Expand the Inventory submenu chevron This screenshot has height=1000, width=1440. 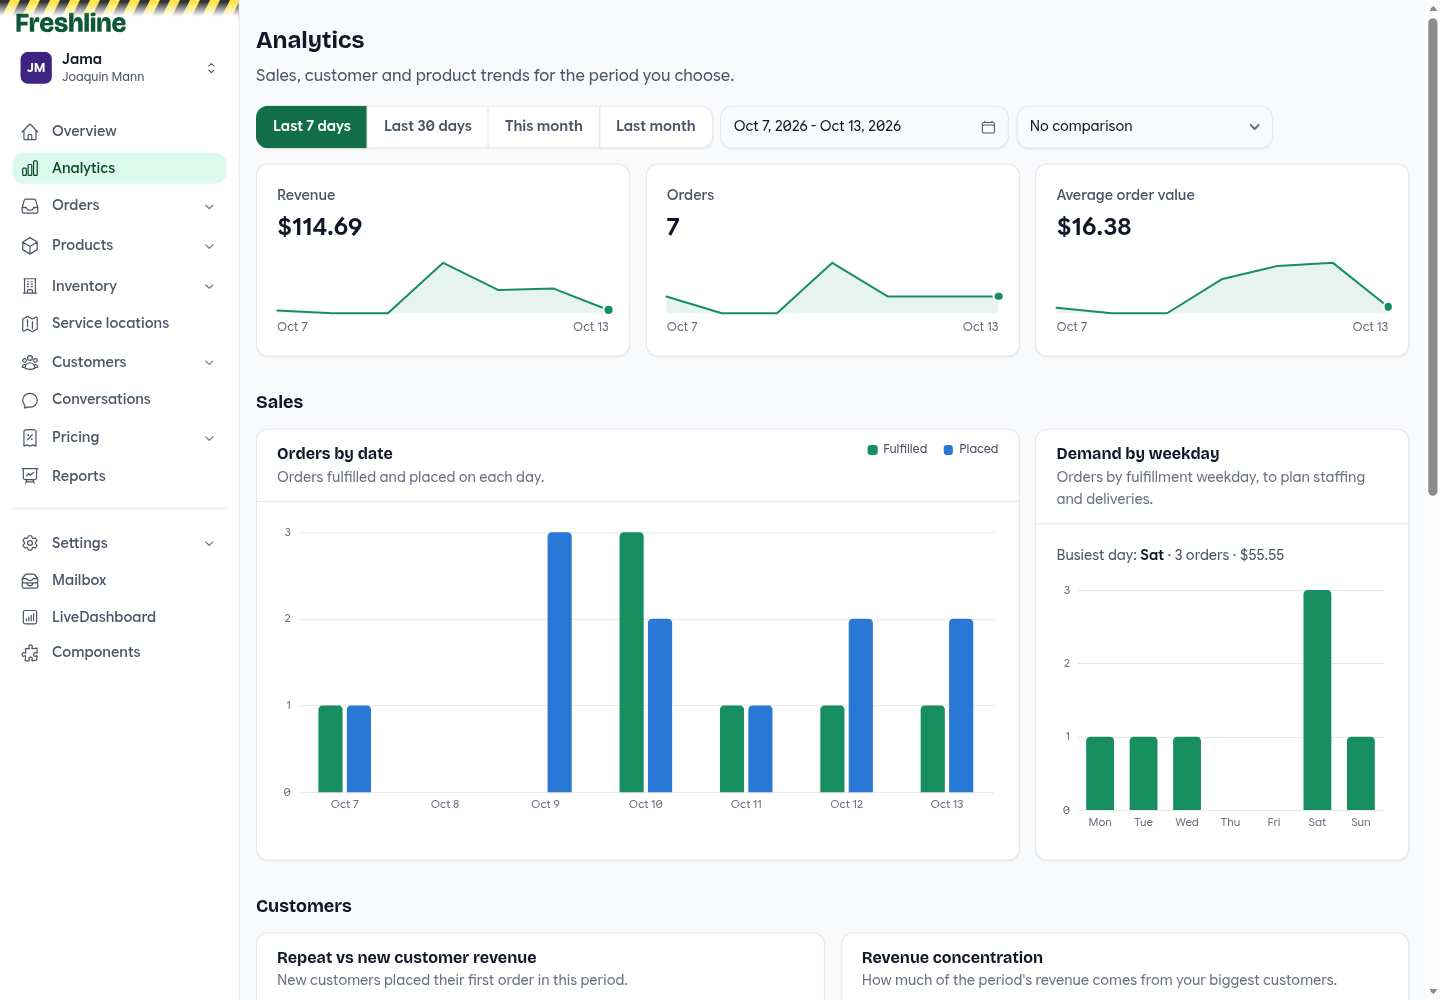(209, 286)
